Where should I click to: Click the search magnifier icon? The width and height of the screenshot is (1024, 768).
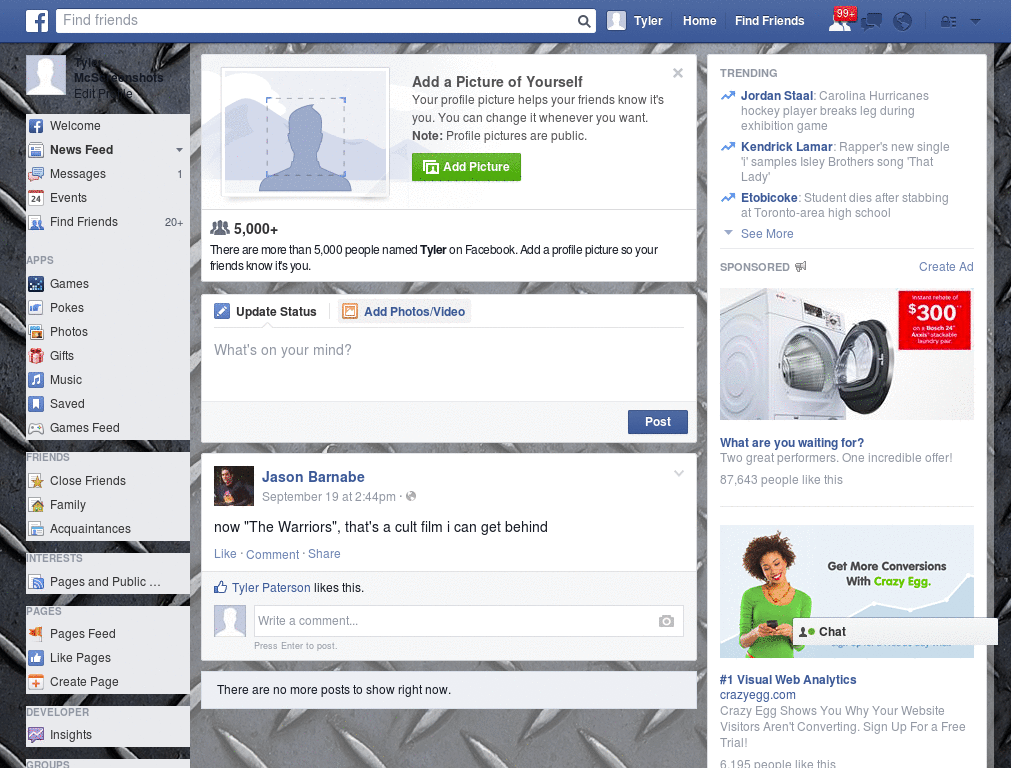[584, 22]
